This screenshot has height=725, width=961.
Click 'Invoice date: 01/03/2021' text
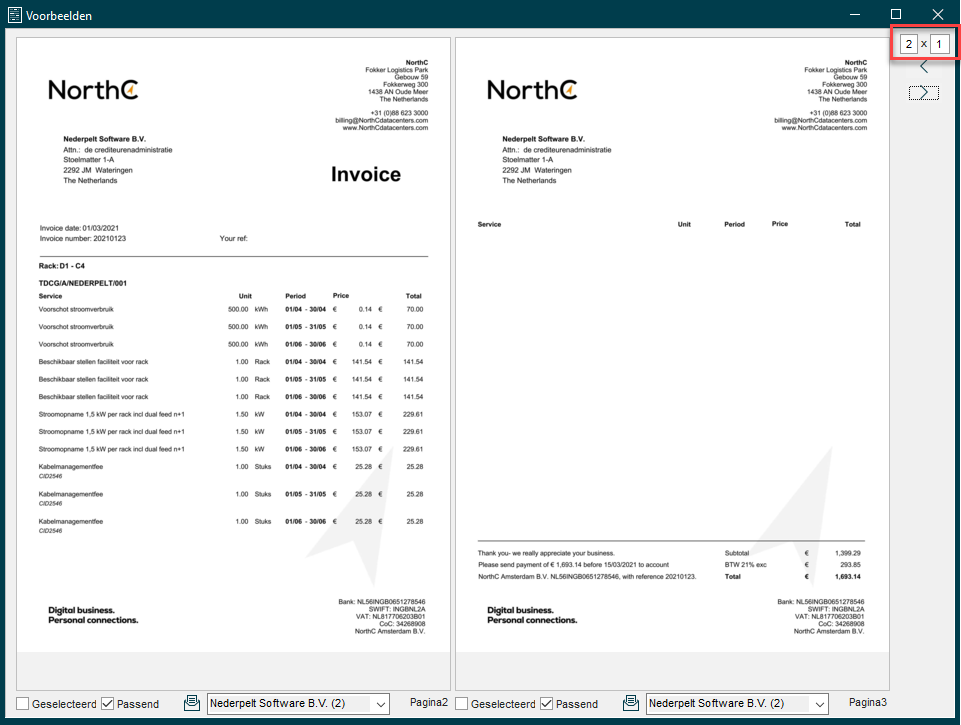(x=79, y=228)
